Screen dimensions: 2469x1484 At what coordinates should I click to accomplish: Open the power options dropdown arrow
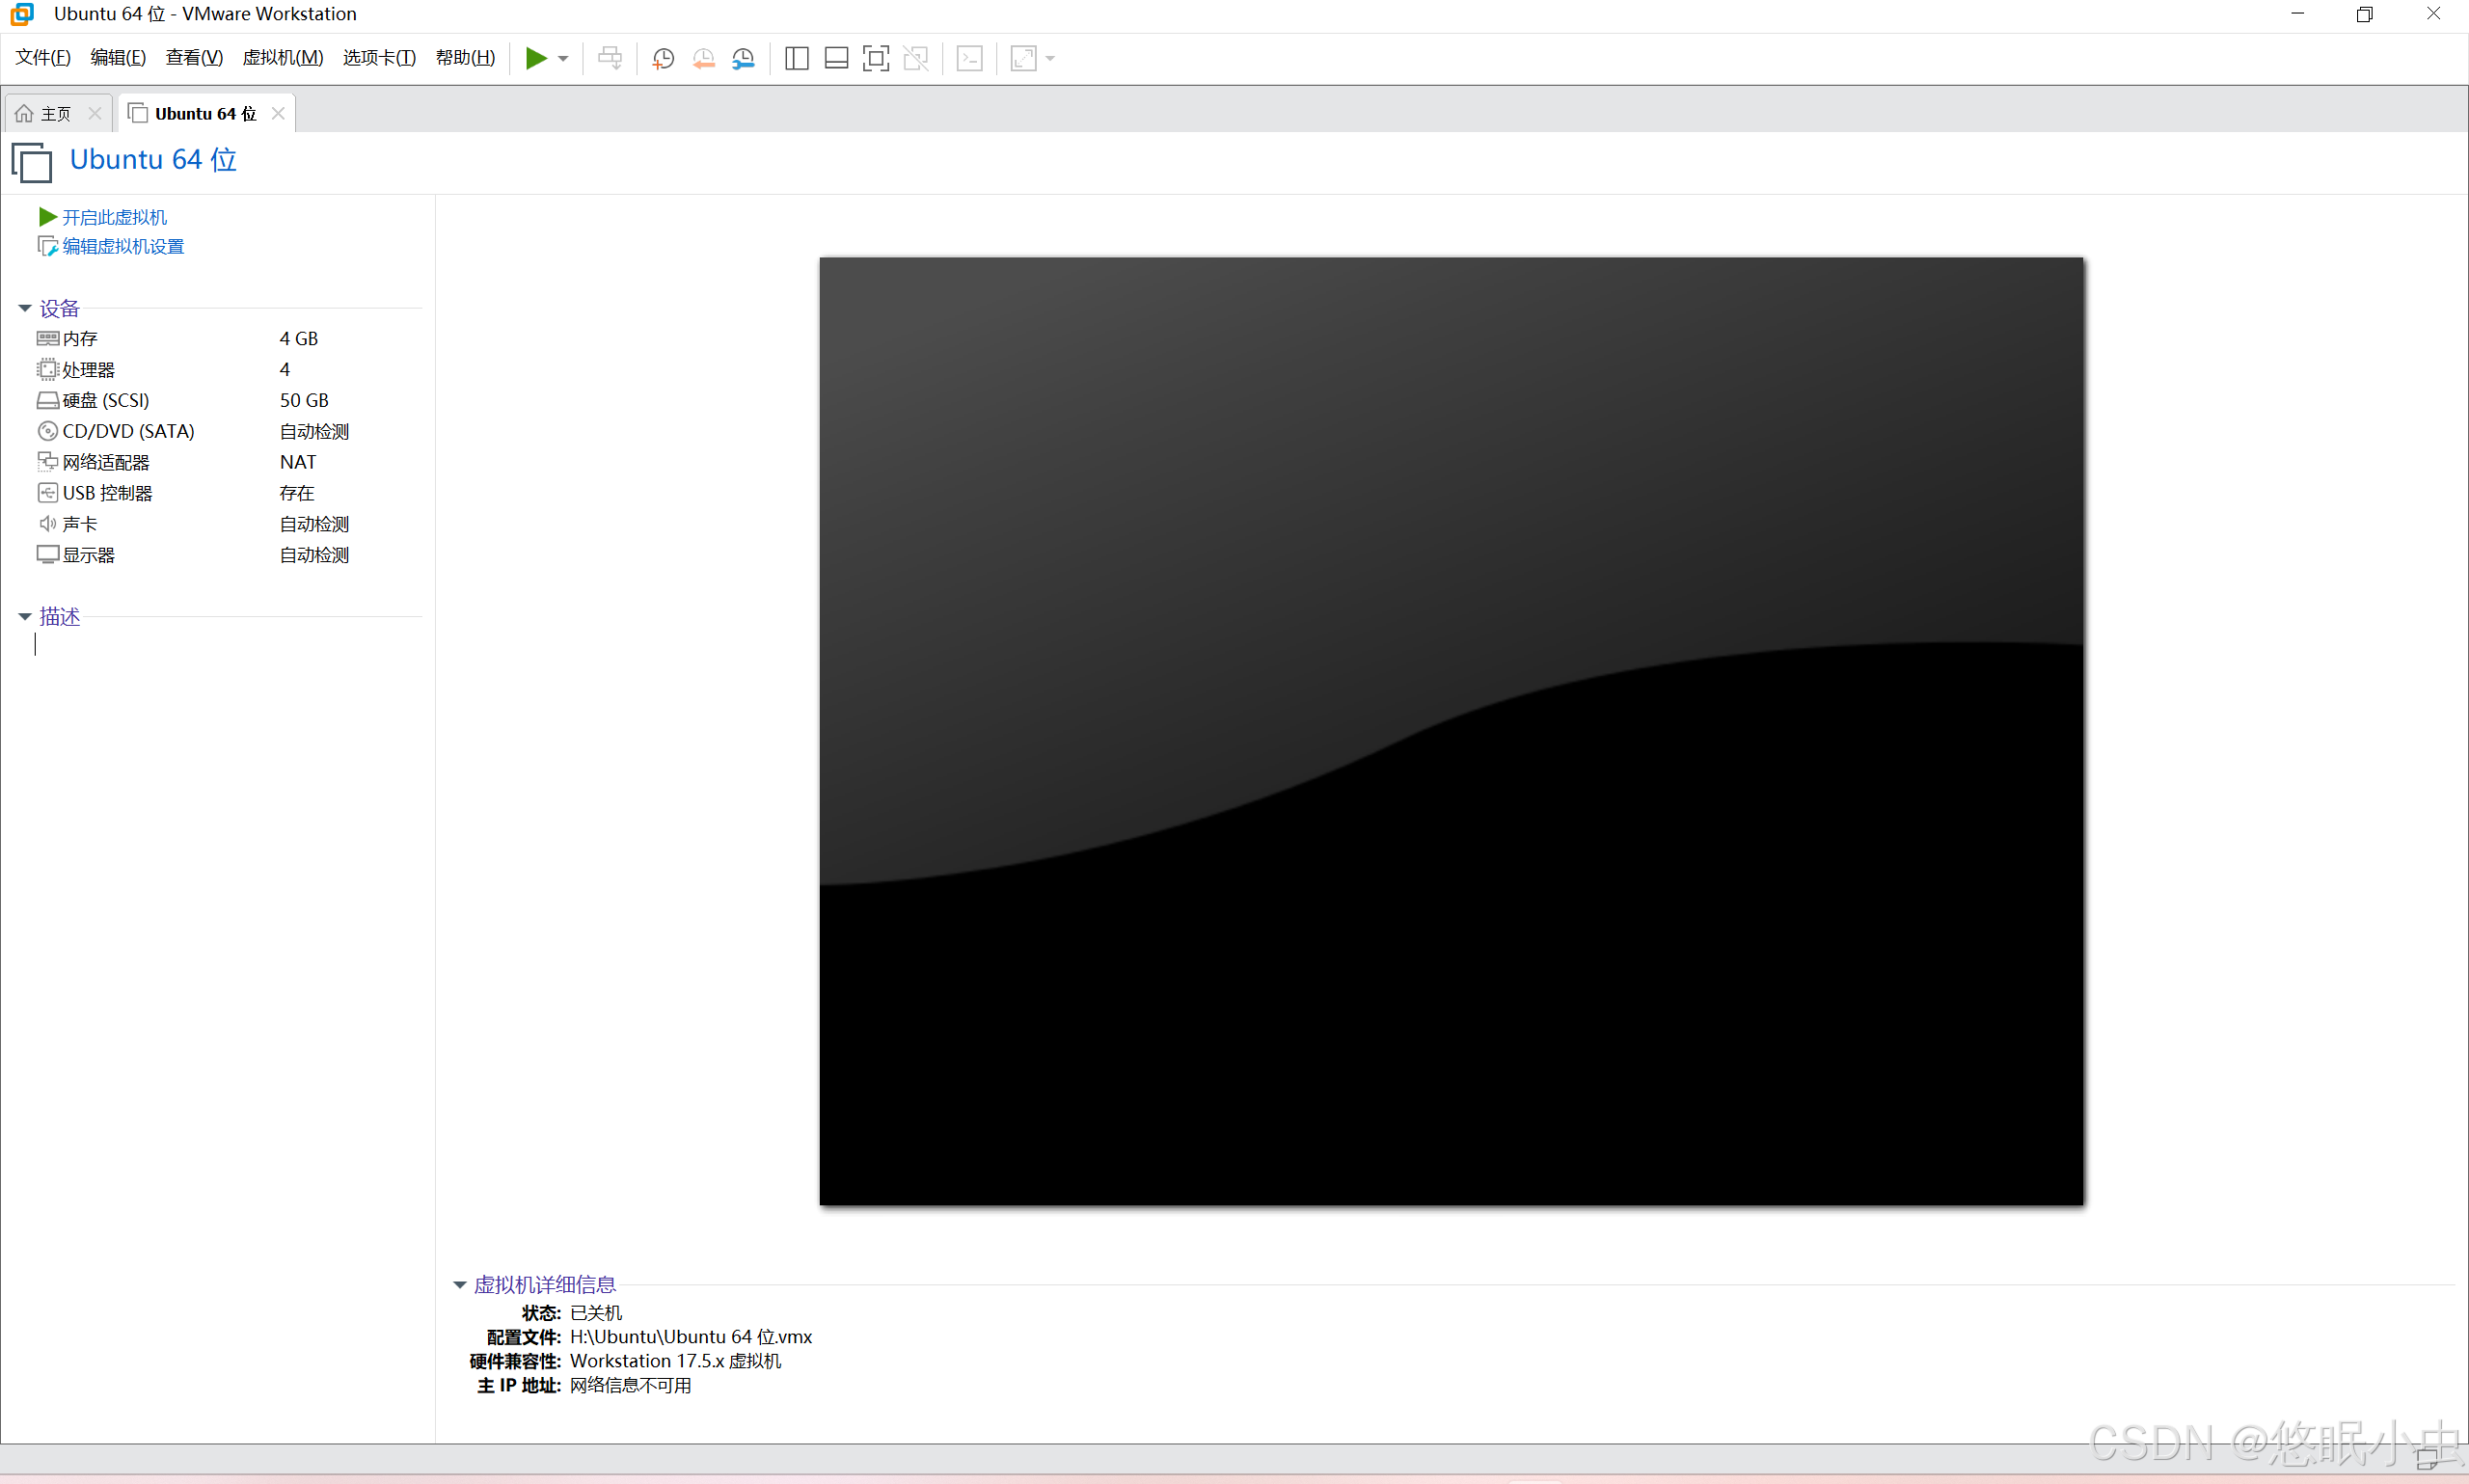point(564,59)
